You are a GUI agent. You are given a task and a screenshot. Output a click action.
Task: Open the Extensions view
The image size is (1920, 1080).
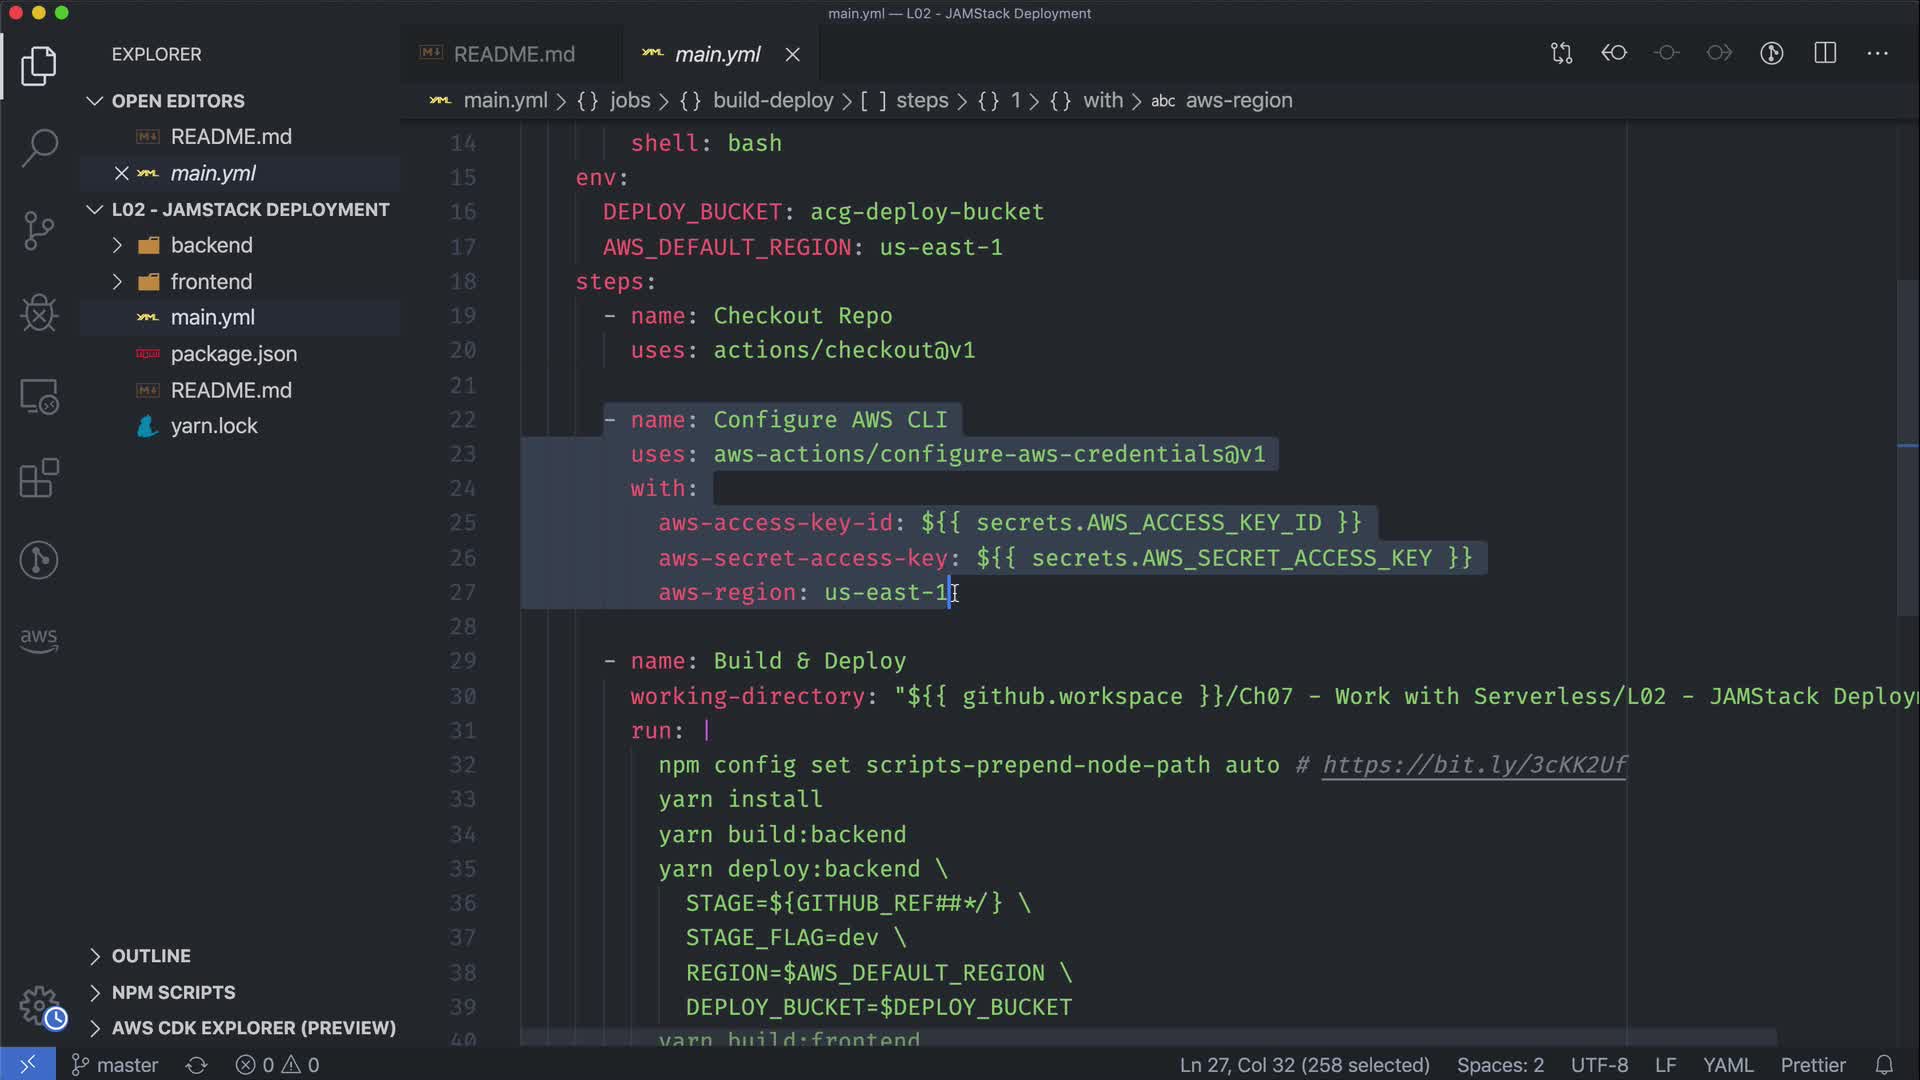point(39,478)
